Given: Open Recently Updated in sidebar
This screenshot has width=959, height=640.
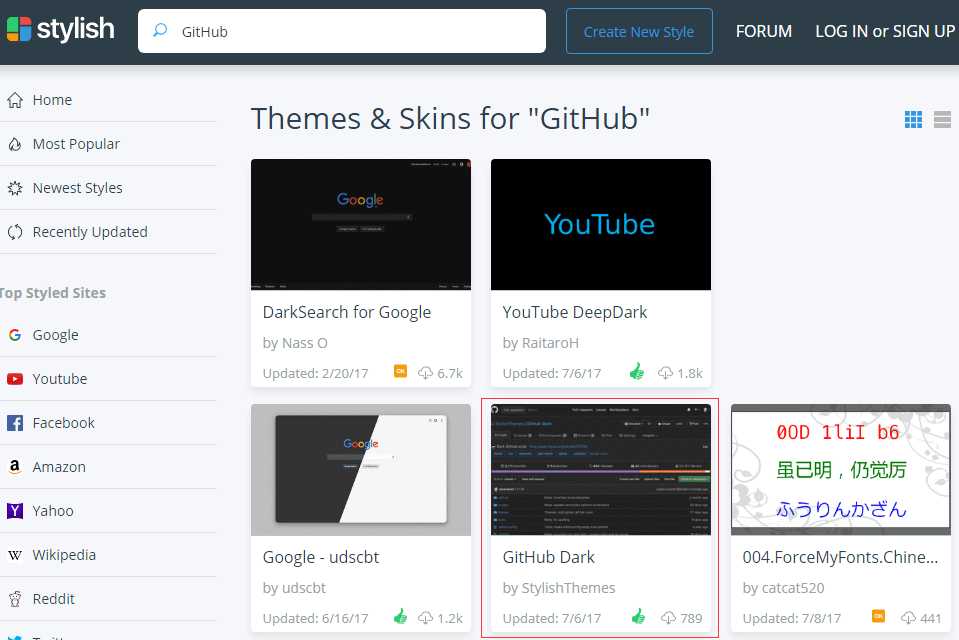Looking at the screenshot, I should coord(90,232).
